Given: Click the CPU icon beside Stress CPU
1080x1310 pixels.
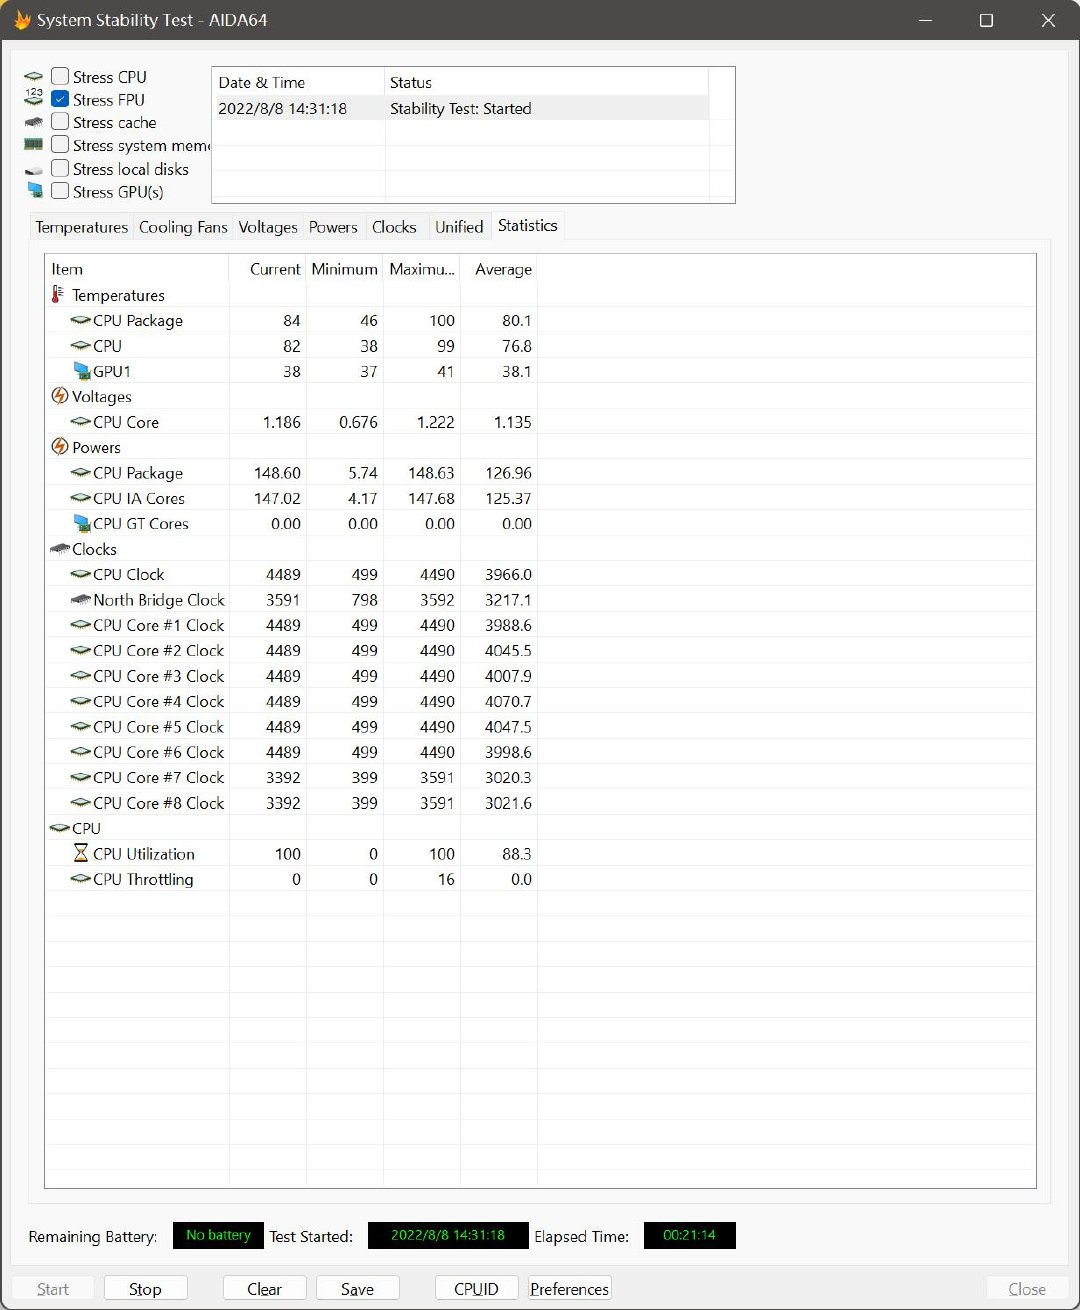Looking at the screenshot, I should pos(33,76).
